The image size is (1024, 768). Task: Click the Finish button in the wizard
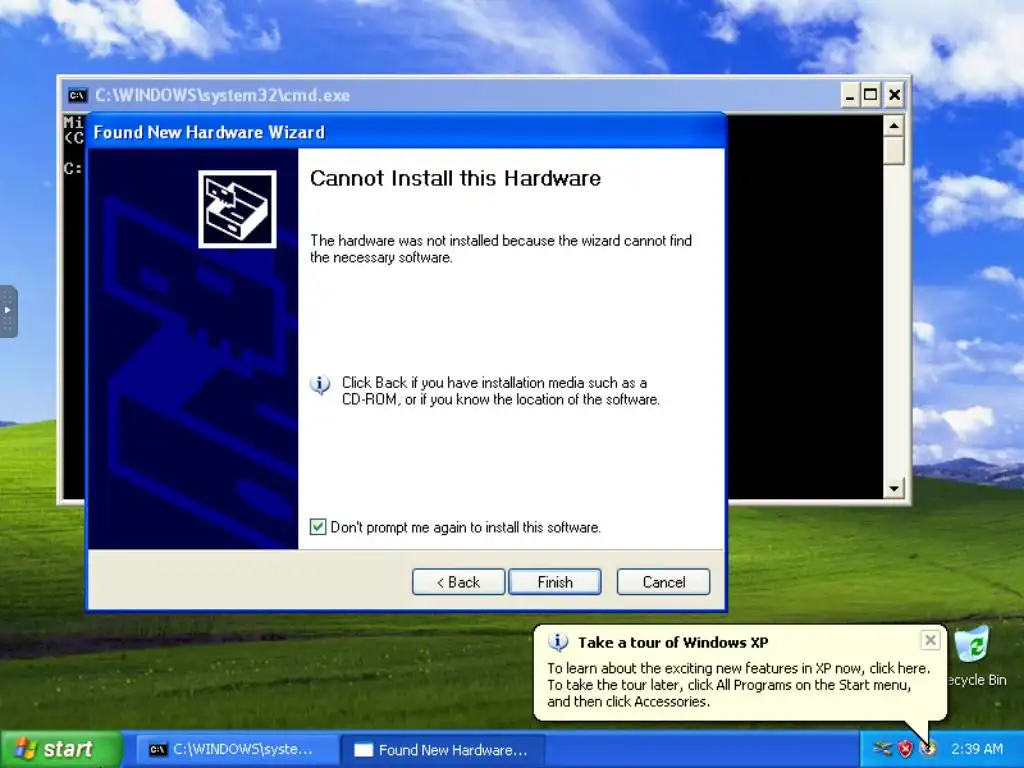tap(554, 582)
